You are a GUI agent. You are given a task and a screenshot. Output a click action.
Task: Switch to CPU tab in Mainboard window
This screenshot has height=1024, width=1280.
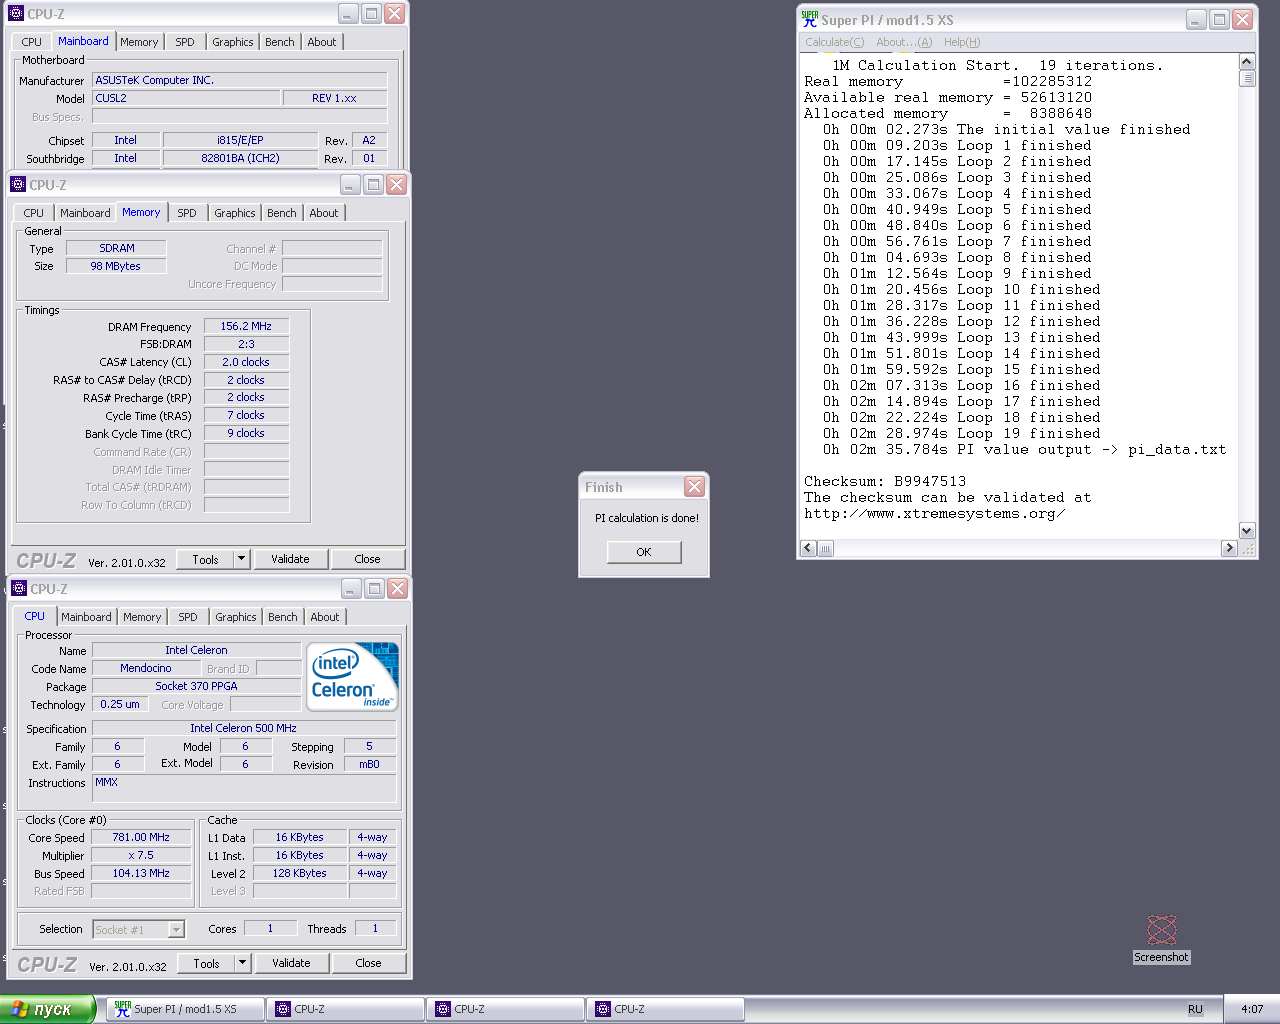pos(32,42)
